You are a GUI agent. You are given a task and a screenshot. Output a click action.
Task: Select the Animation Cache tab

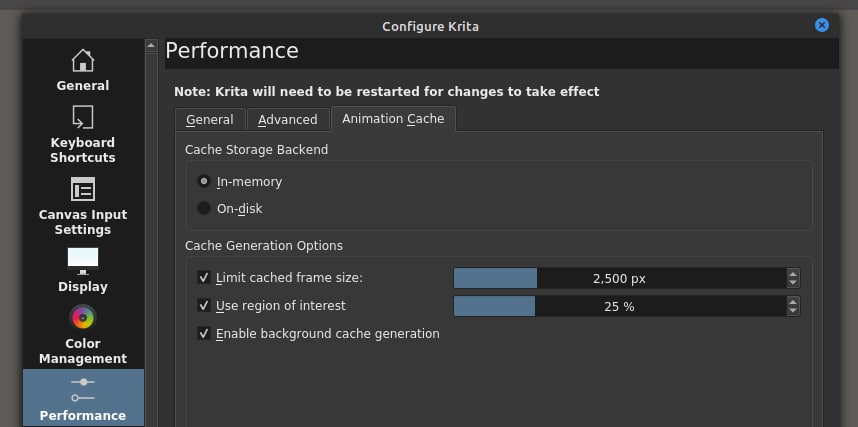click(393, 119)
